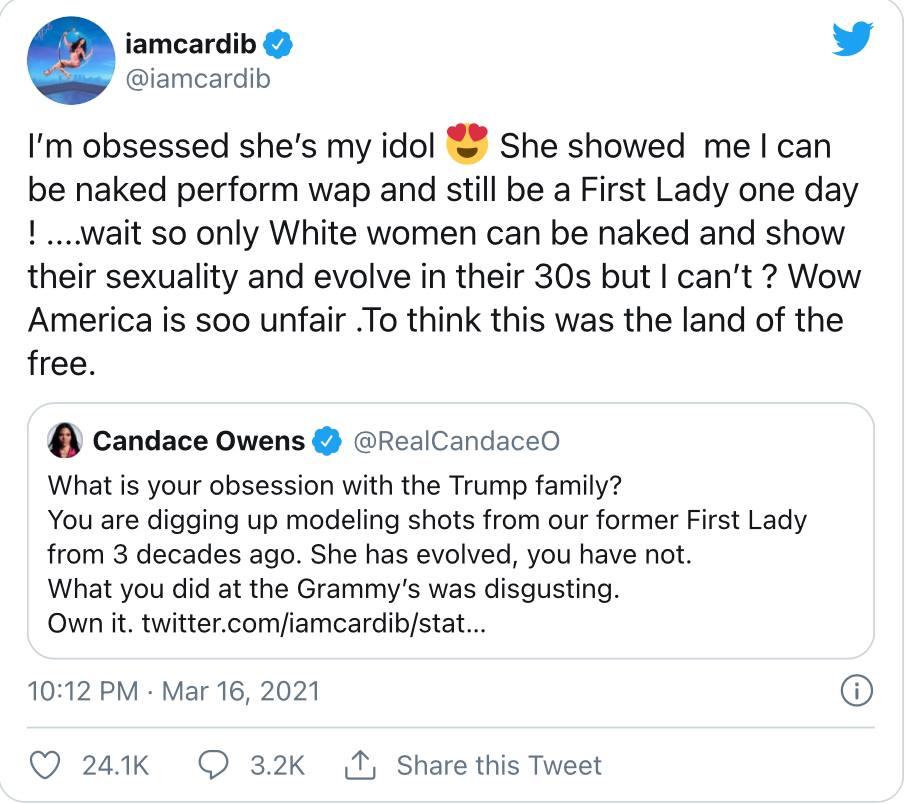Follow the twitter.com/iamcardib/stat... link
907x804 pixels.
[315, 623]
